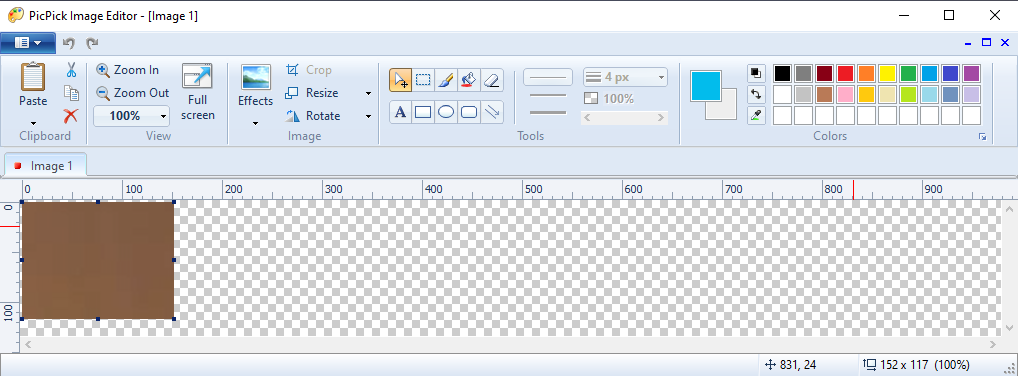Select the medium line style
This screenshot has height=376, width=1018.
[548, 95]
